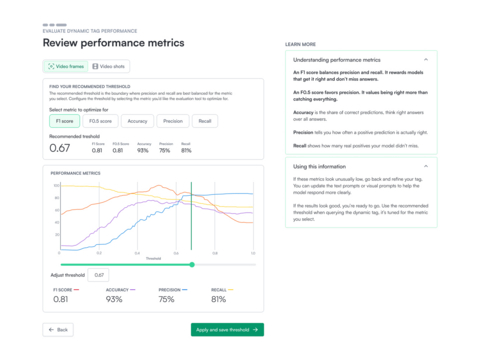Click the ACCURACY legend color mark
480x360 pixels.
pos(132,290)
